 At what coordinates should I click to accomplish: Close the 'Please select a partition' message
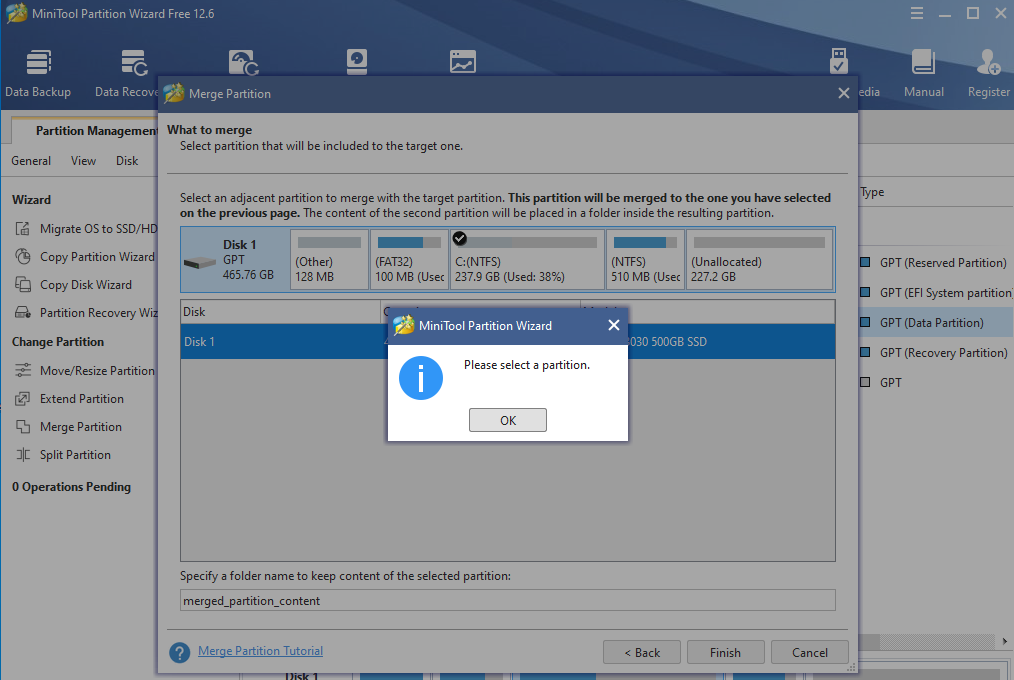[x=614, y=325]
